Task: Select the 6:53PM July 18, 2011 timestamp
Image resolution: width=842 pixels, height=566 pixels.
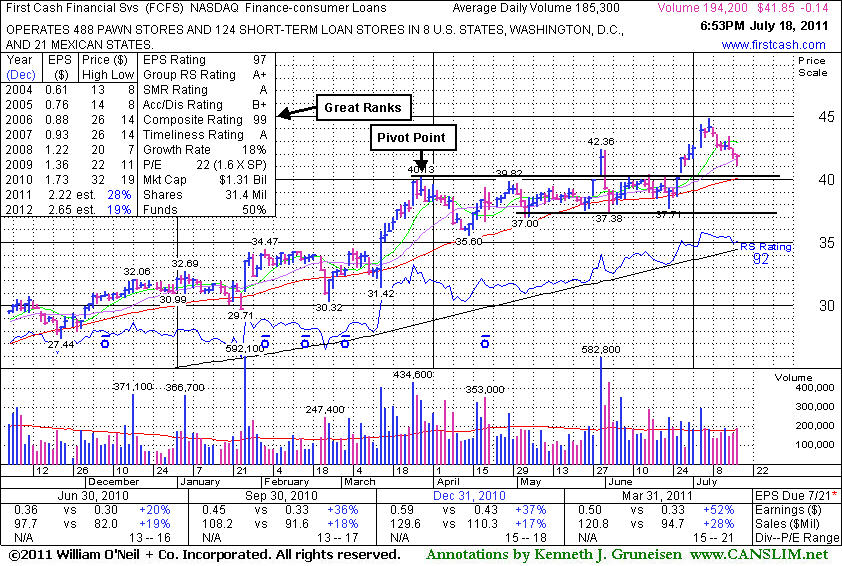Action: (764, 26)
